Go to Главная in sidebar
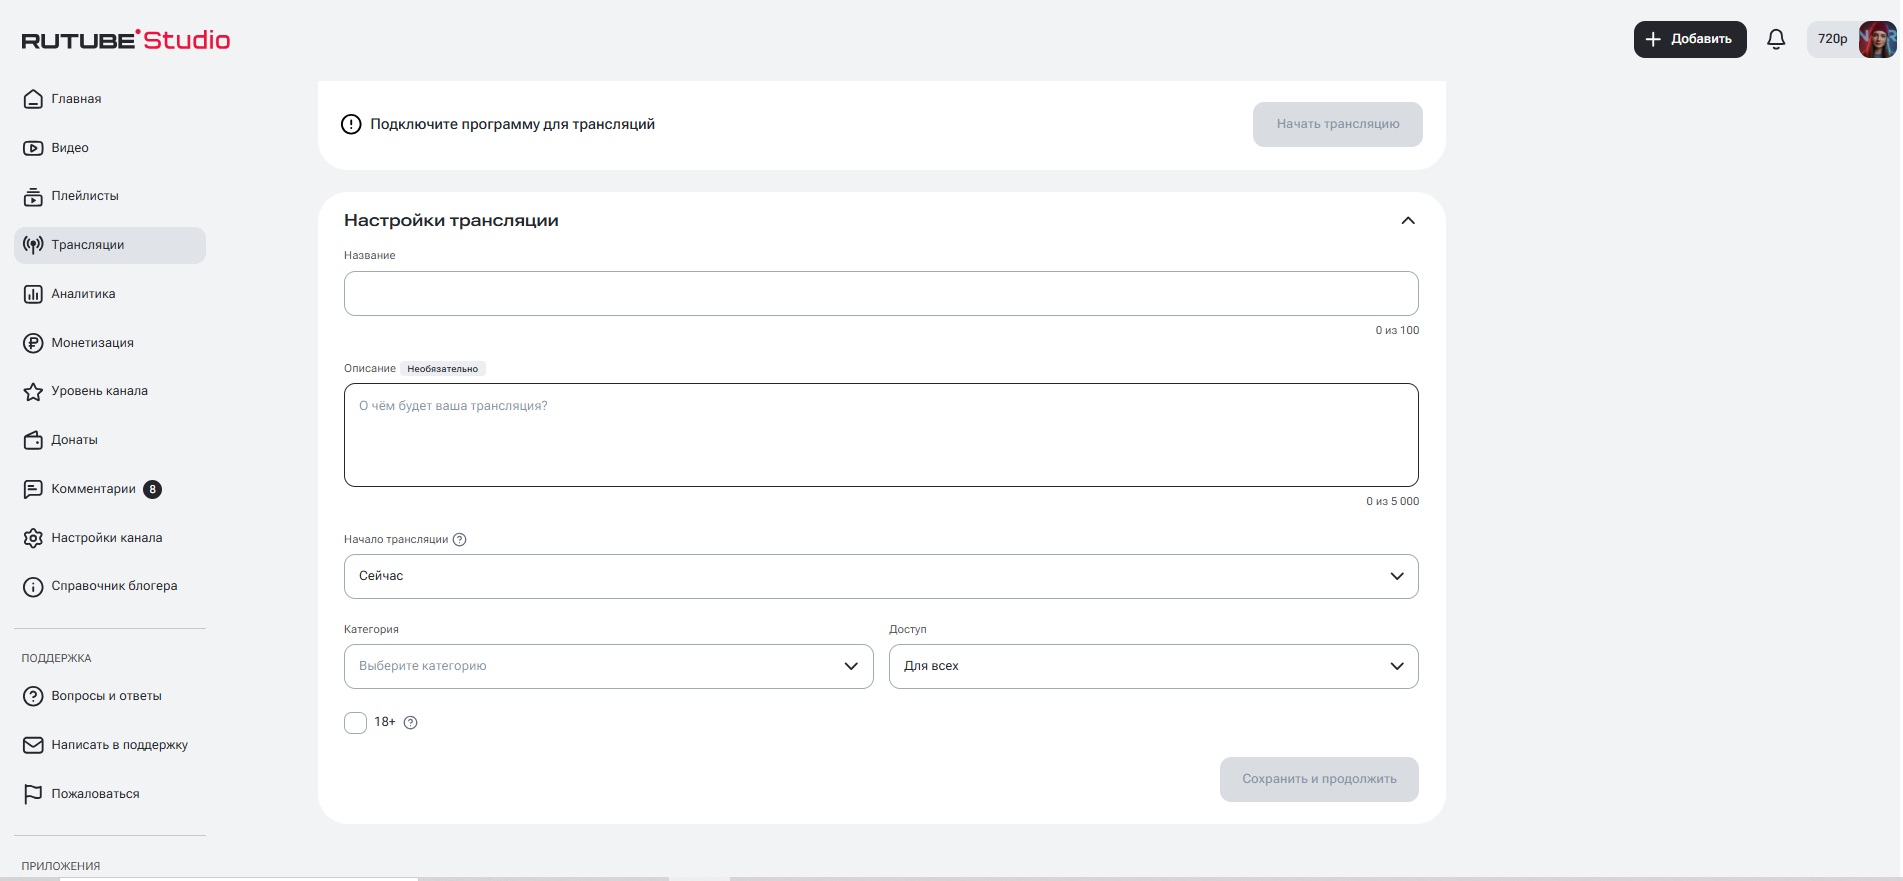Image resolution: width=1903 pixels, height=881 pixels. pyautogui.click(x=110, y=99)
